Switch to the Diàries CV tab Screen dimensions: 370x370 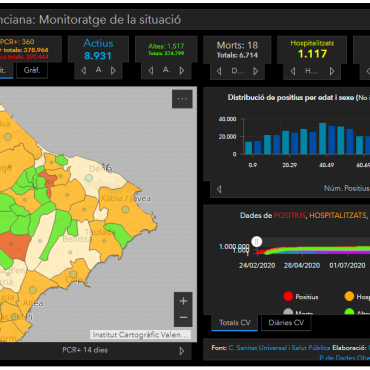[x=286, y=323]
